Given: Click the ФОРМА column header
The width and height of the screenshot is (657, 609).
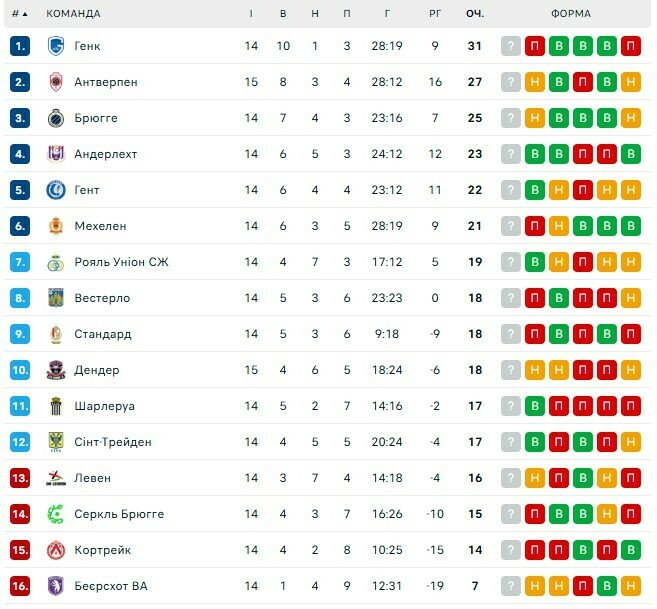Looking at the screenshot, I should [570, 14].
